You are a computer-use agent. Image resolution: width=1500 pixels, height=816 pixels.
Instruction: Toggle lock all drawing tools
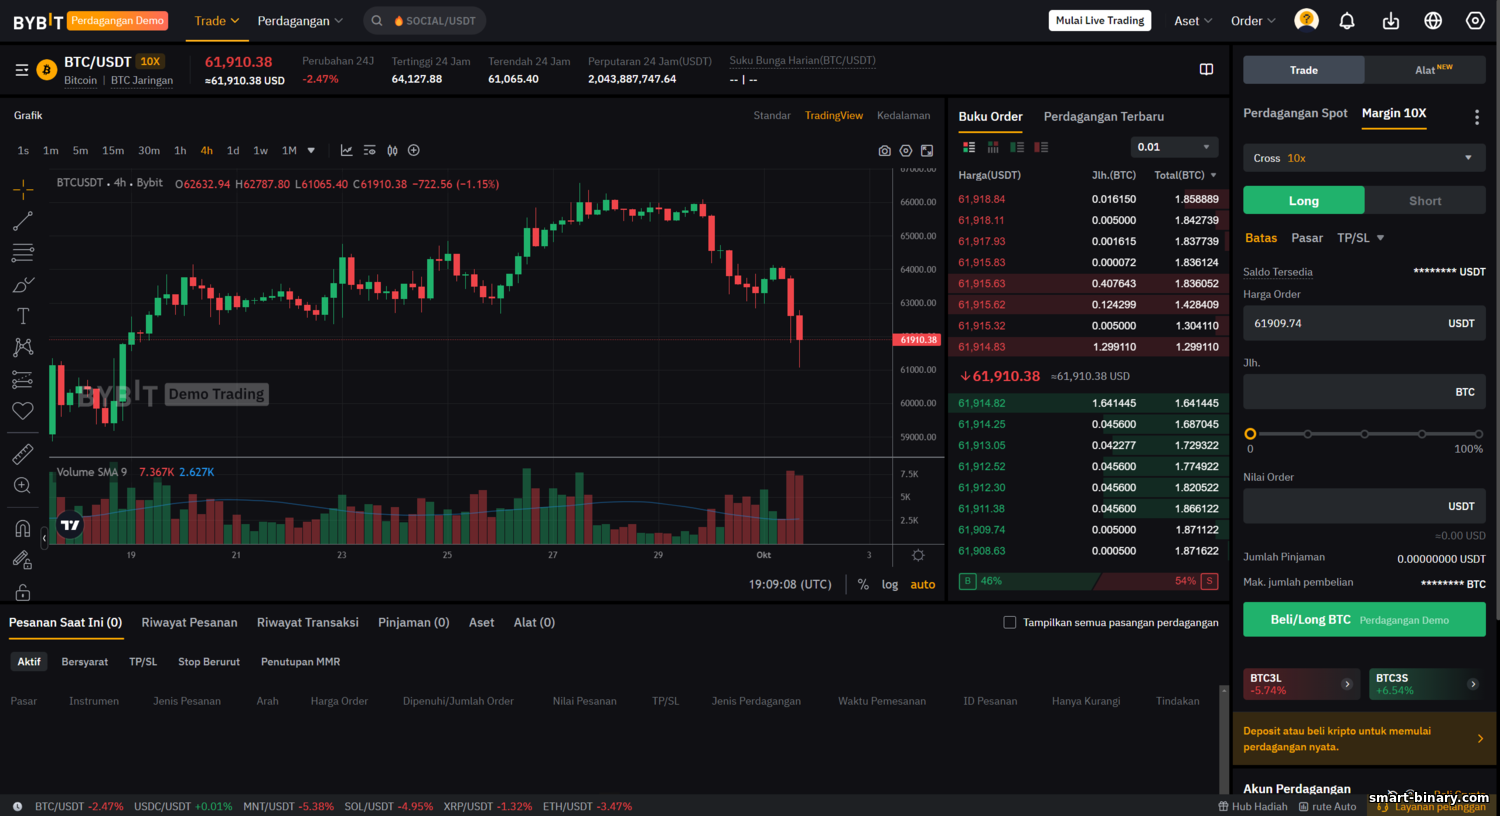[x=23, y=592]
